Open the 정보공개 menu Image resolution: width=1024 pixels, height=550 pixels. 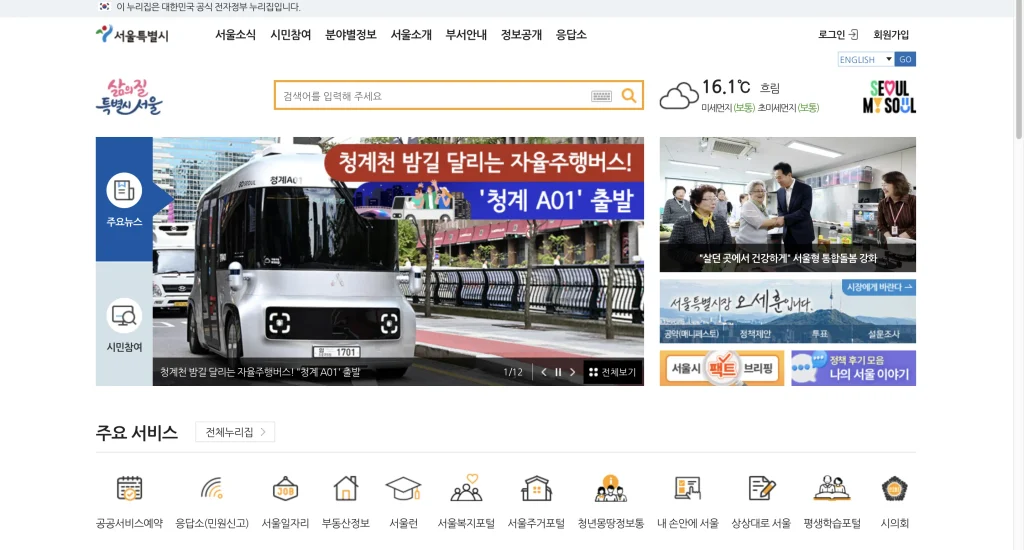pos(521,35)
